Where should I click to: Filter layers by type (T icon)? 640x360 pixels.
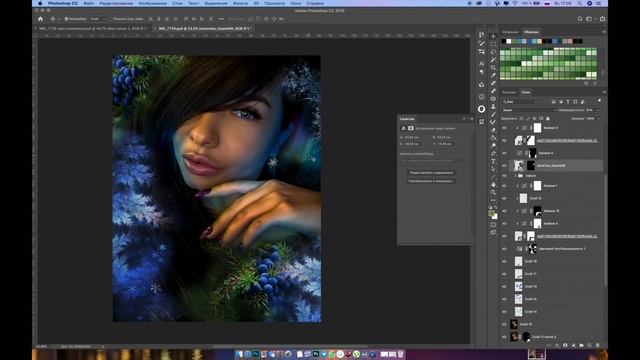click(568, 102)
